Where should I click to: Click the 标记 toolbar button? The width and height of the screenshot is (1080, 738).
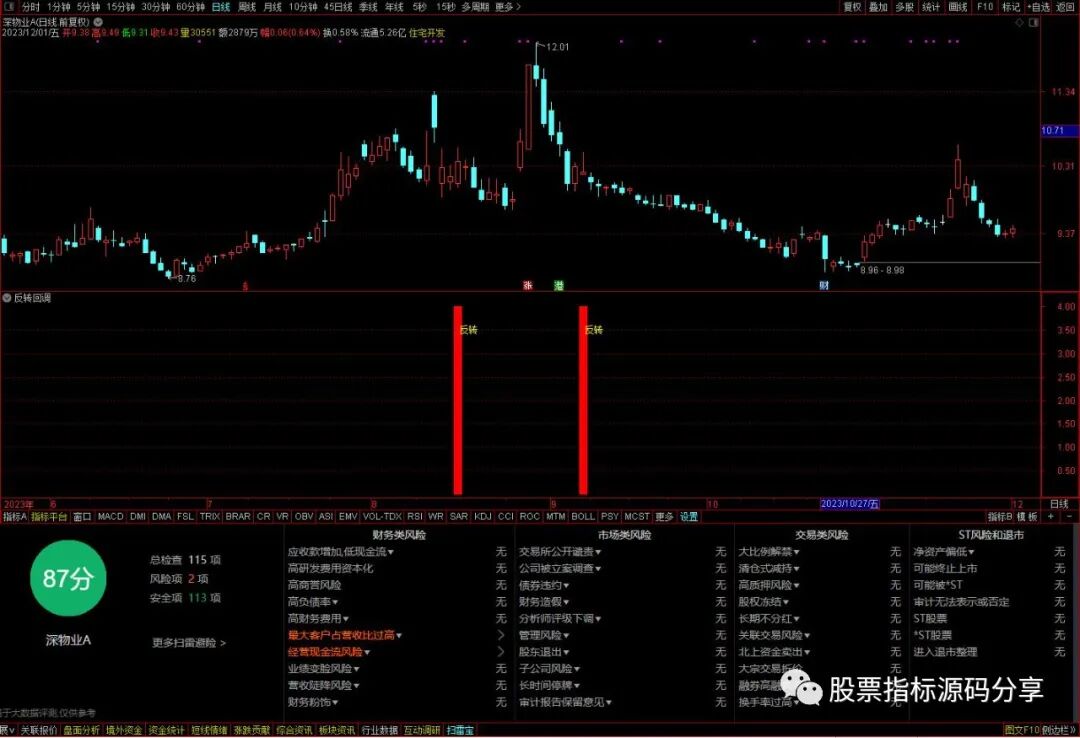pyautogui.click(x=1010, y=7)
